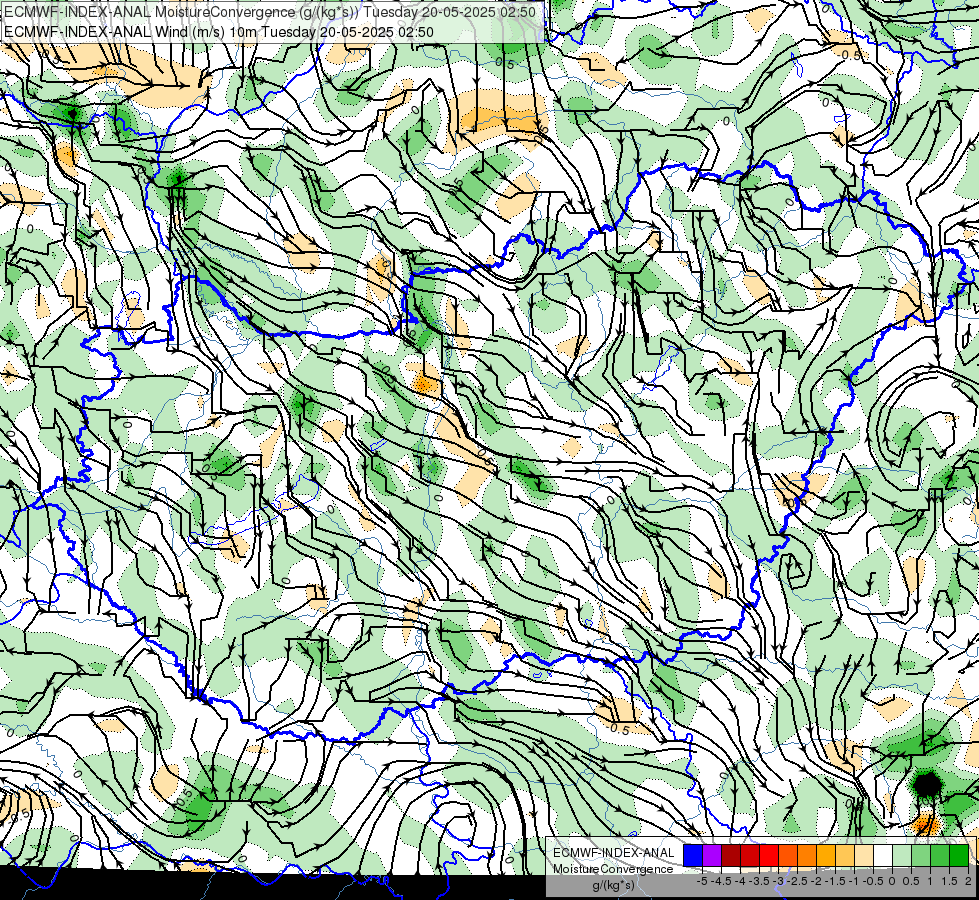Screen dimensions: 979x900
Task: Click the light orange swatch between -1.5 and -1
Action: 845,855
